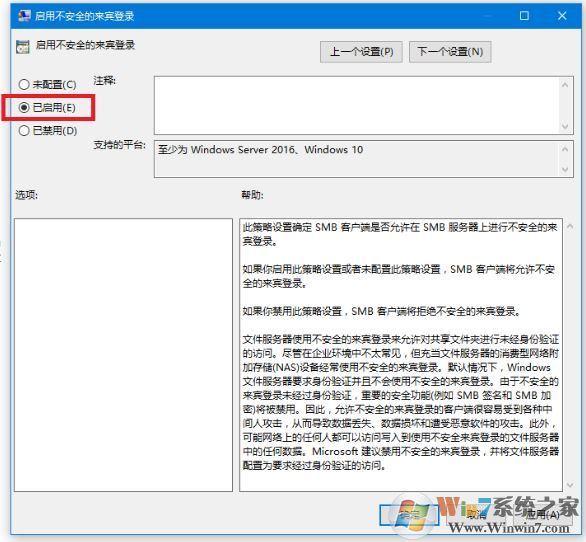The image size is (586, 542).
Task: Click the policy setting icon beside heading
Action: (22, 47)
